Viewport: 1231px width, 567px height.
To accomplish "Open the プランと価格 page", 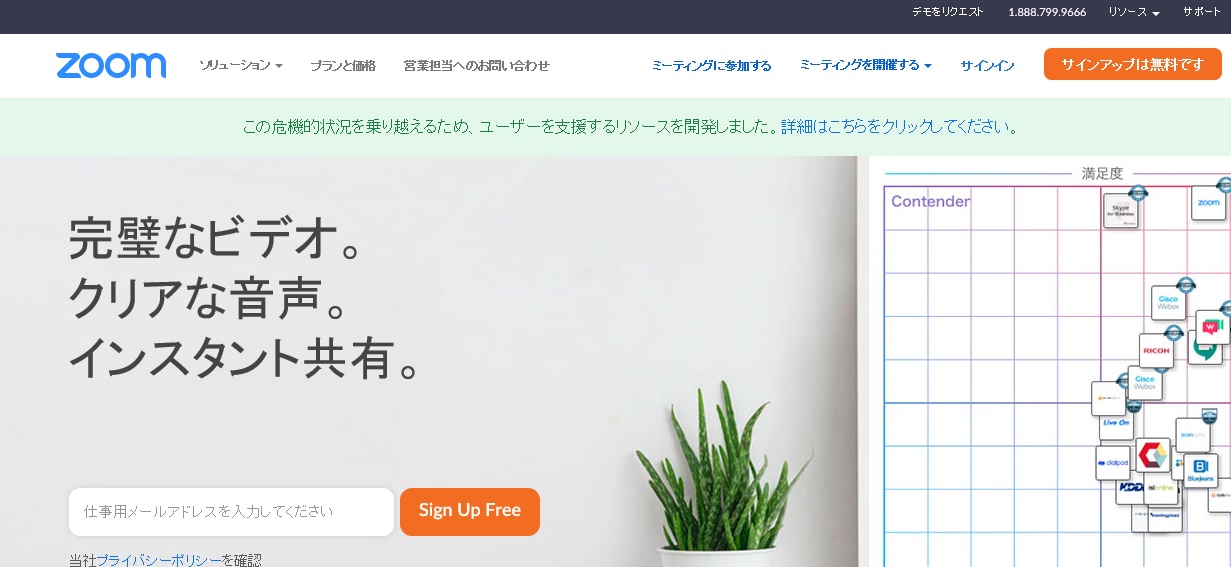I will tap(343, 65).
